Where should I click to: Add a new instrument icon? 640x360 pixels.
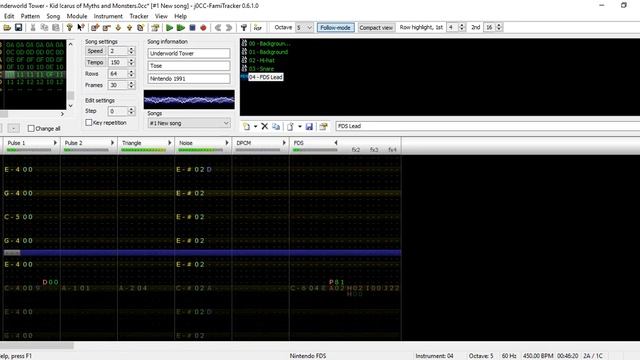tap(246, 127)
